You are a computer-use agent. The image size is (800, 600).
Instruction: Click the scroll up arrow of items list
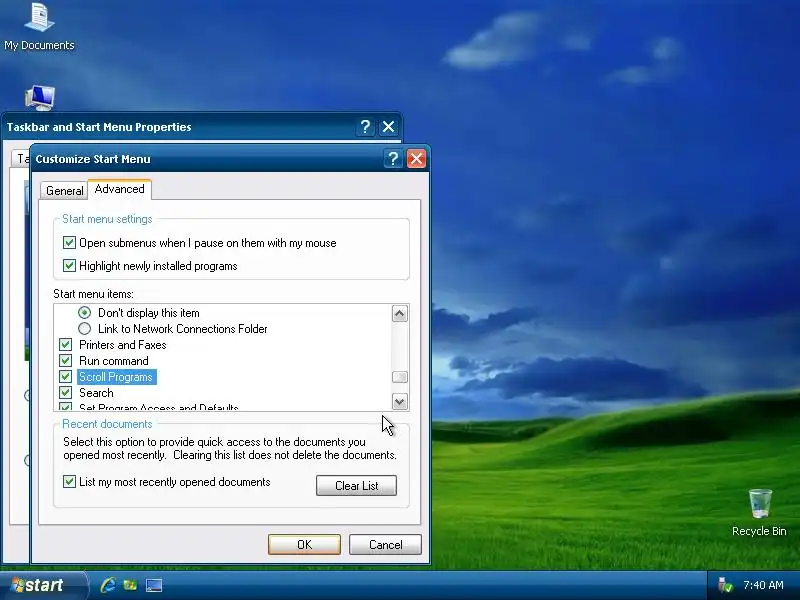399,313
